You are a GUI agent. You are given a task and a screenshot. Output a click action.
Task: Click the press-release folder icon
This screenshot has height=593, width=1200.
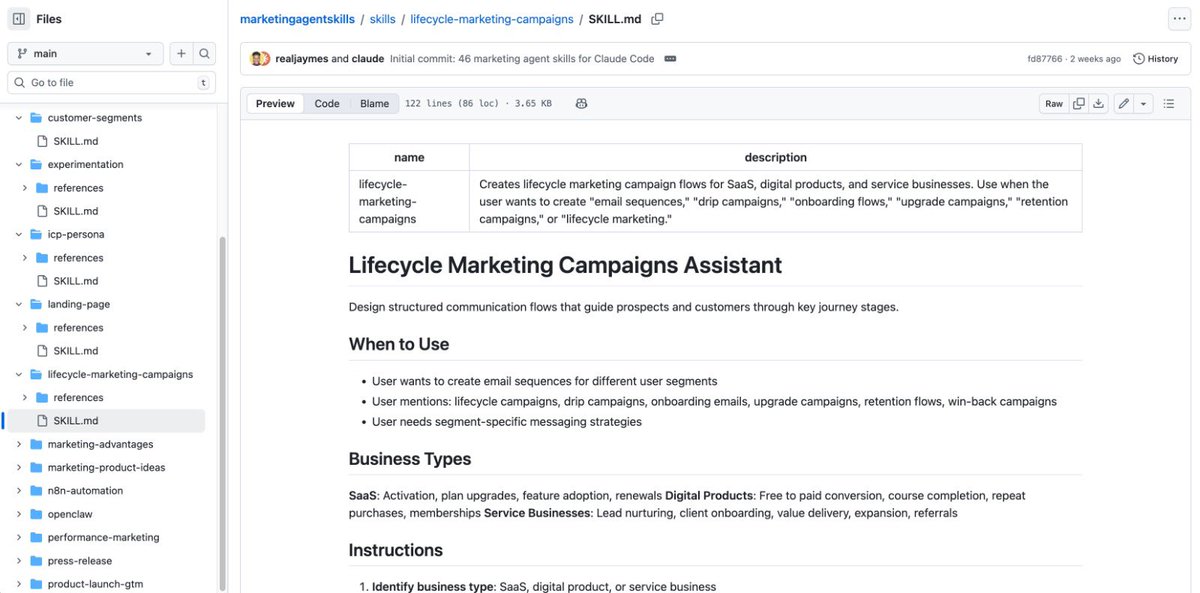point(36,561)
